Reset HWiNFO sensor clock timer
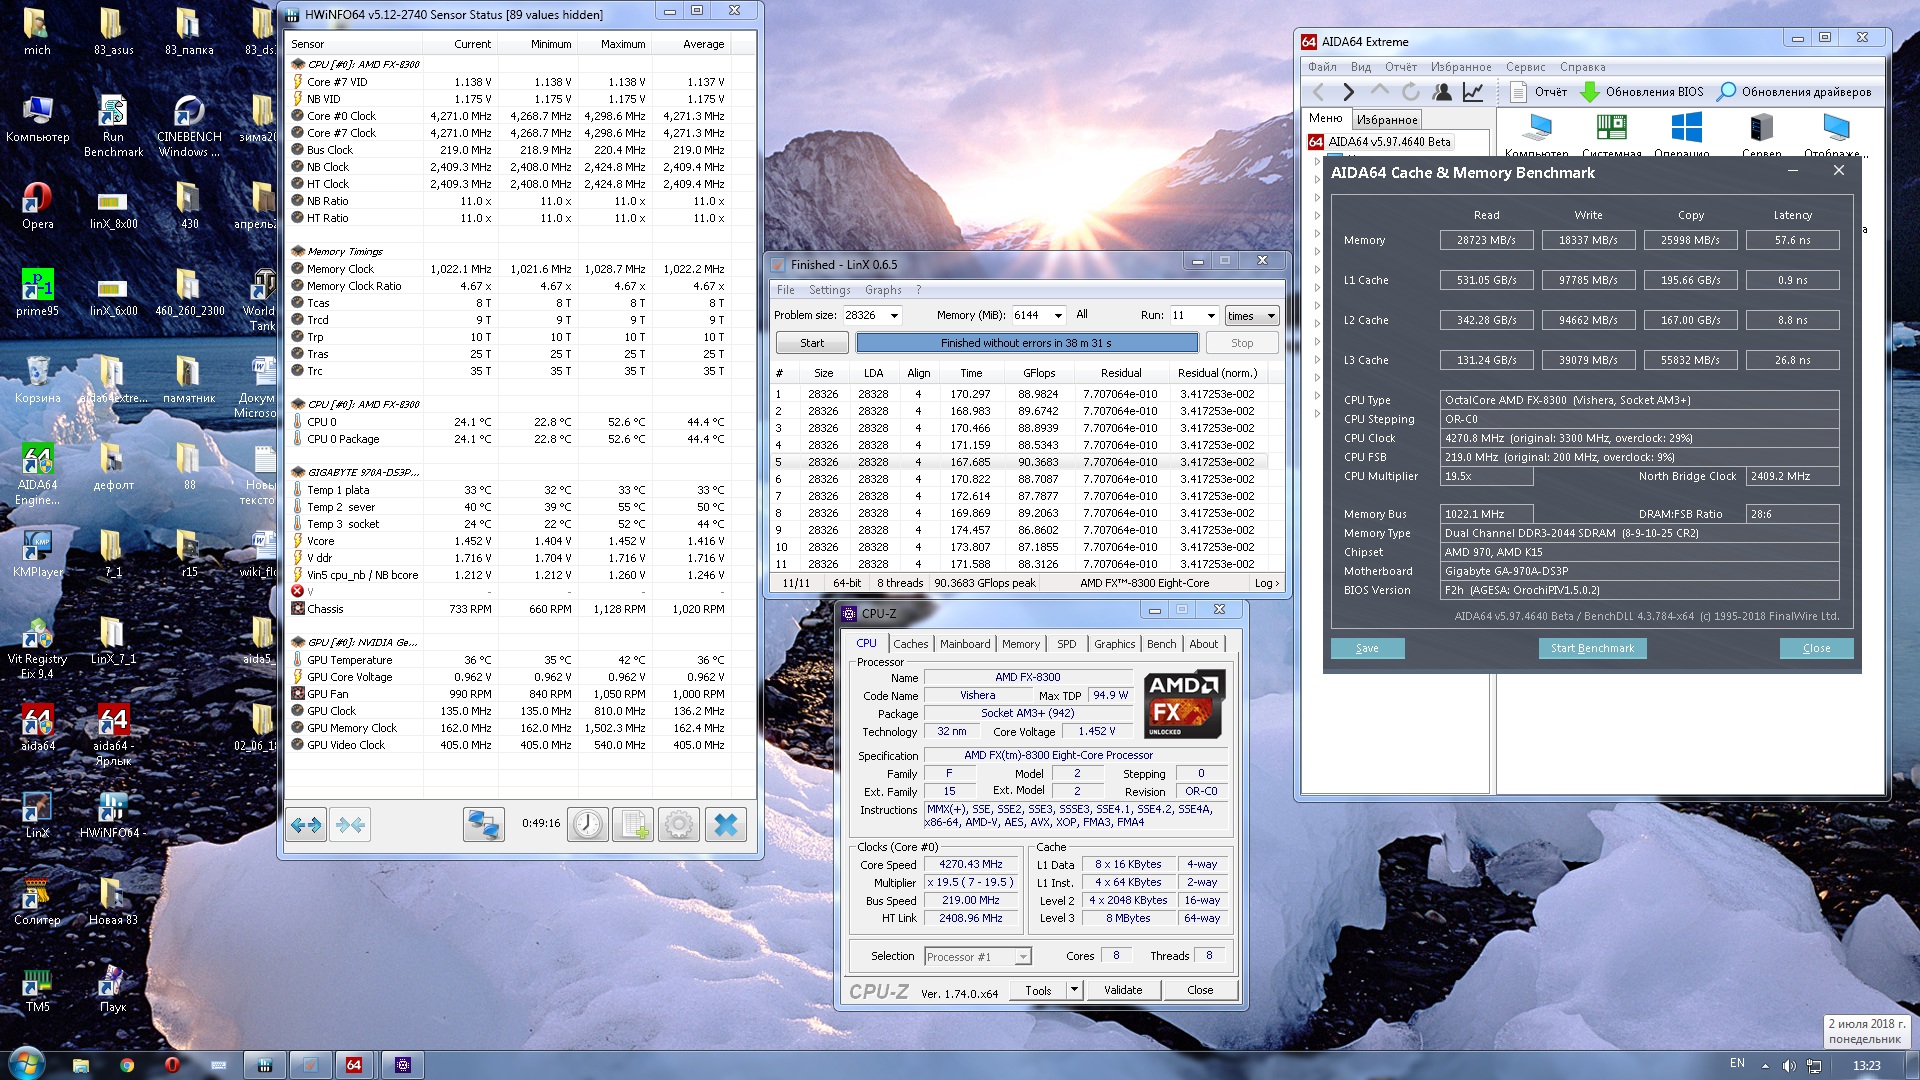Image resolution: width=1920 pixels, height=1080 pixels. [x=587, y=825]
